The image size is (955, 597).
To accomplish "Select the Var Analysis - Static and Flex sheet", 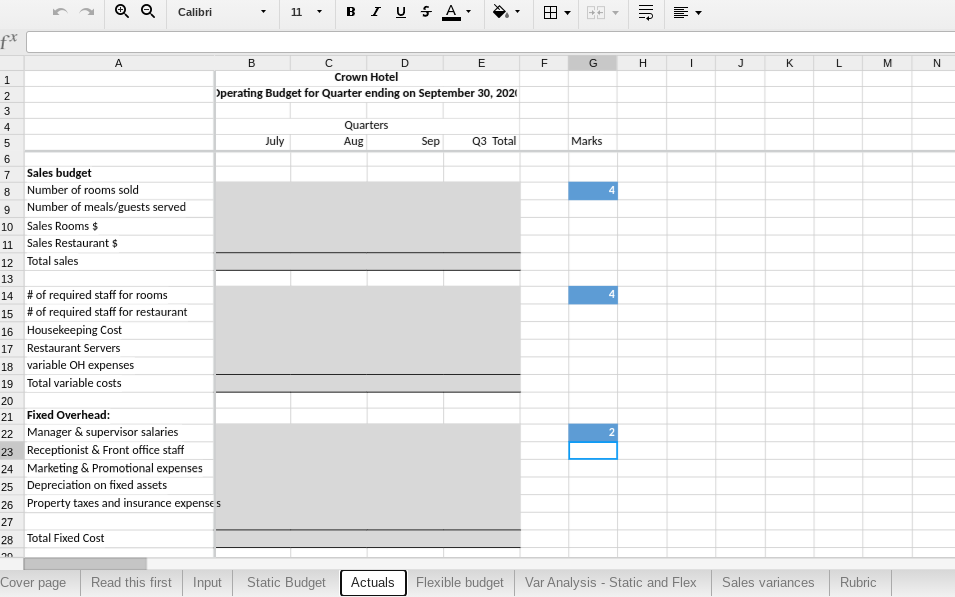I will tap(611, 583).
